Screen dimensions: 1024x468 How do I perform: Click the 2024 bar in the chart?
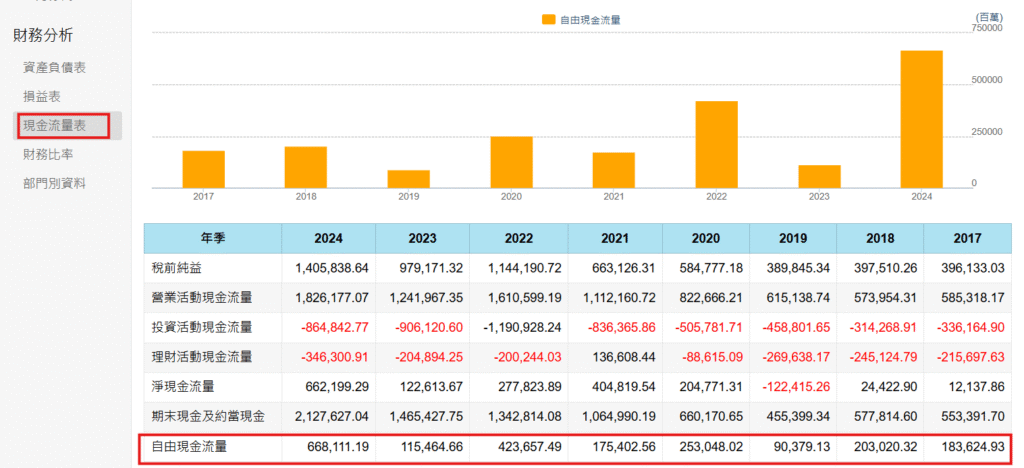coord(921,119)
